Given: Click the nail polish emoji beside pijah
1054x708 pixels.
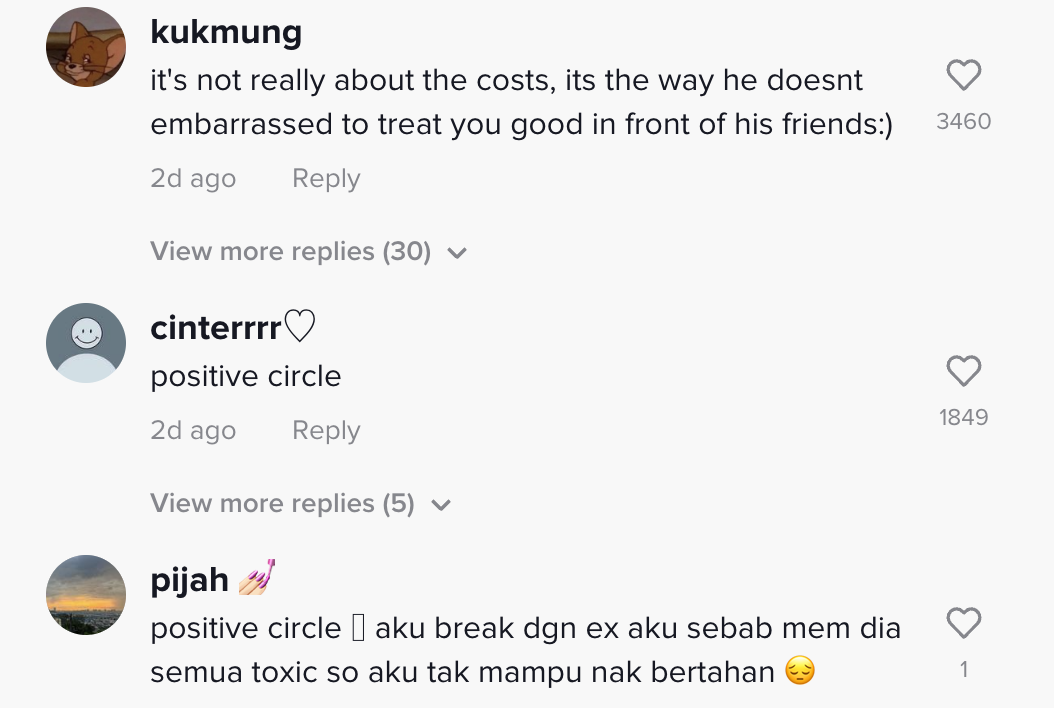Looking at the screenshot, I should click(256, 578).
